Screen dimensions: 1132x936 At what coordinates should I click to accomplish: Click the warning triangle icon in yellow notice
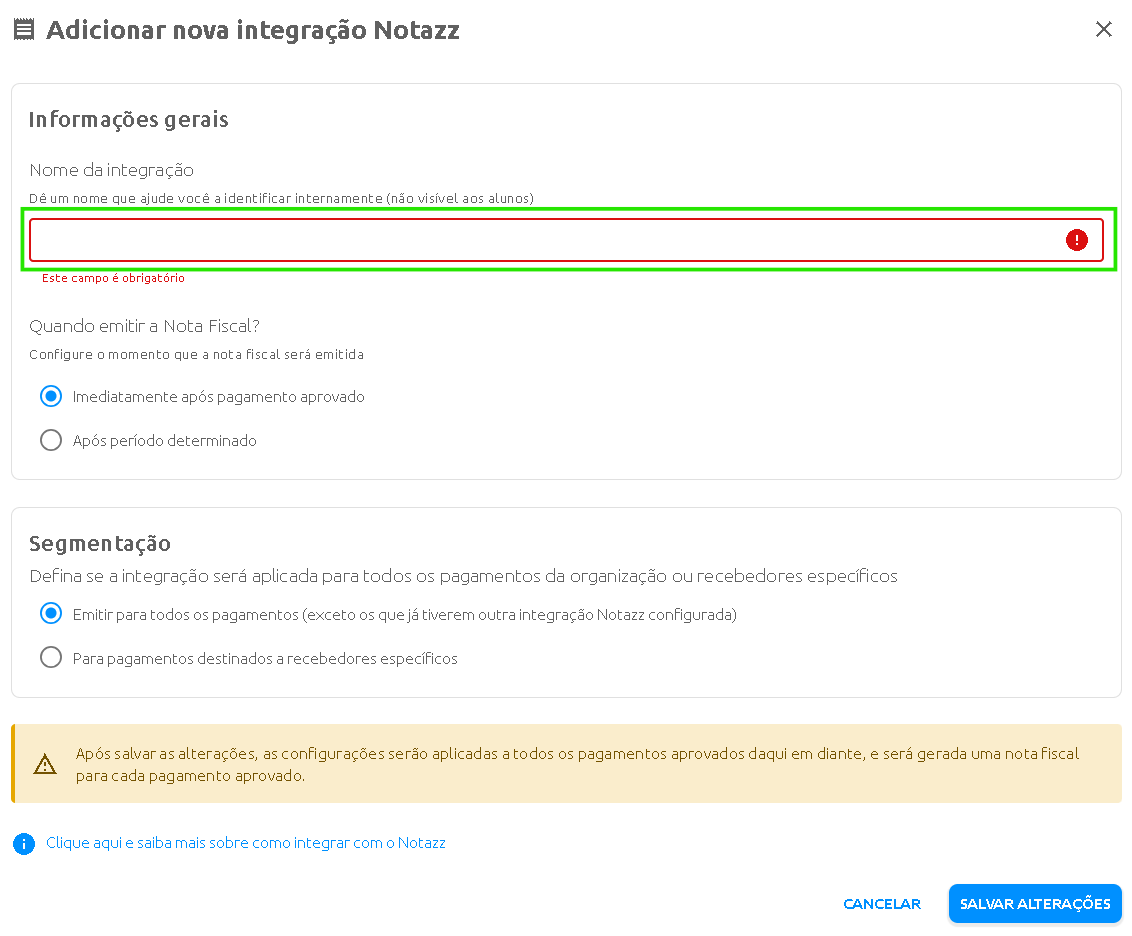(x=45, y=764)
